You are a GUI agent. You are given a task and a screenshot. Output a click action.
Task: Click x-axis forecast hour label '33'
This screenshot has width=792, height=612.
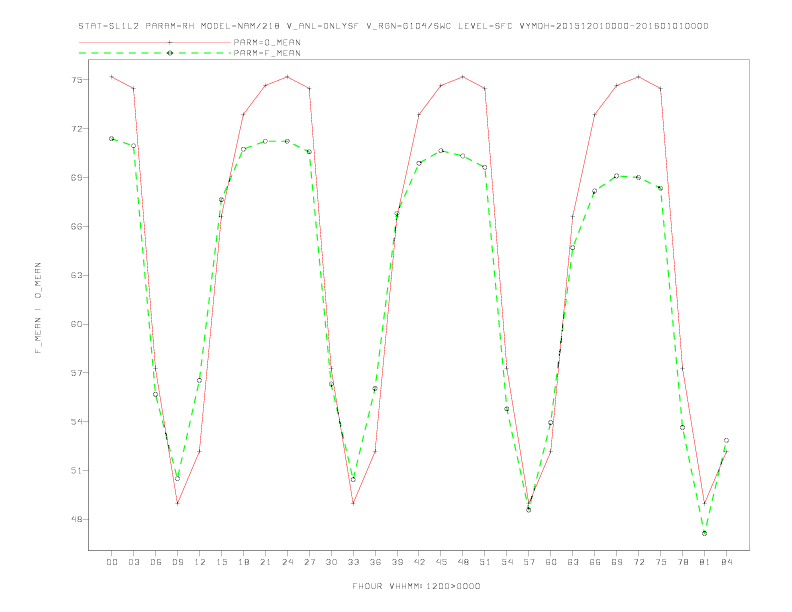click(x=353, y=562)
